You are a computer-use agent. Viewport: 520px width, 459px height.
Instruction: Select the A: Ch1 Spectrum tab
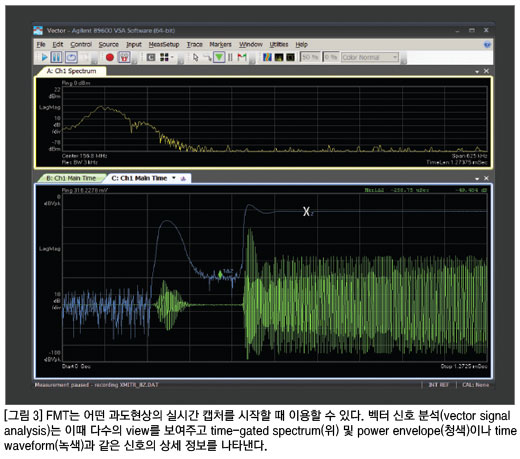click(71, 71)
